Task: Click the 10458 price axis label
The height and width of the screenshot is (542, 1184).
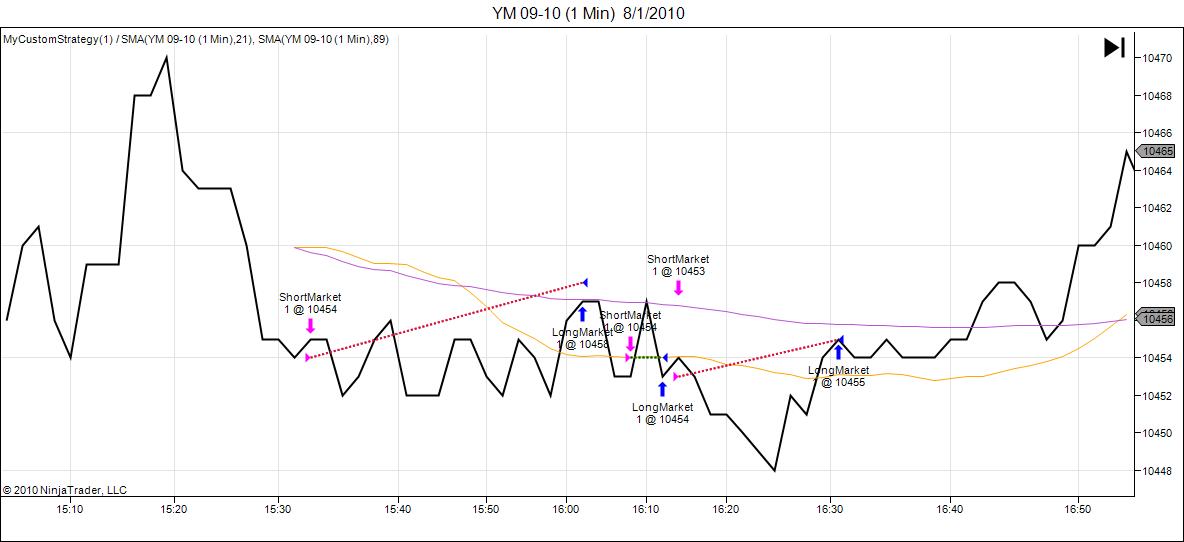Action: coord(1158,283)
